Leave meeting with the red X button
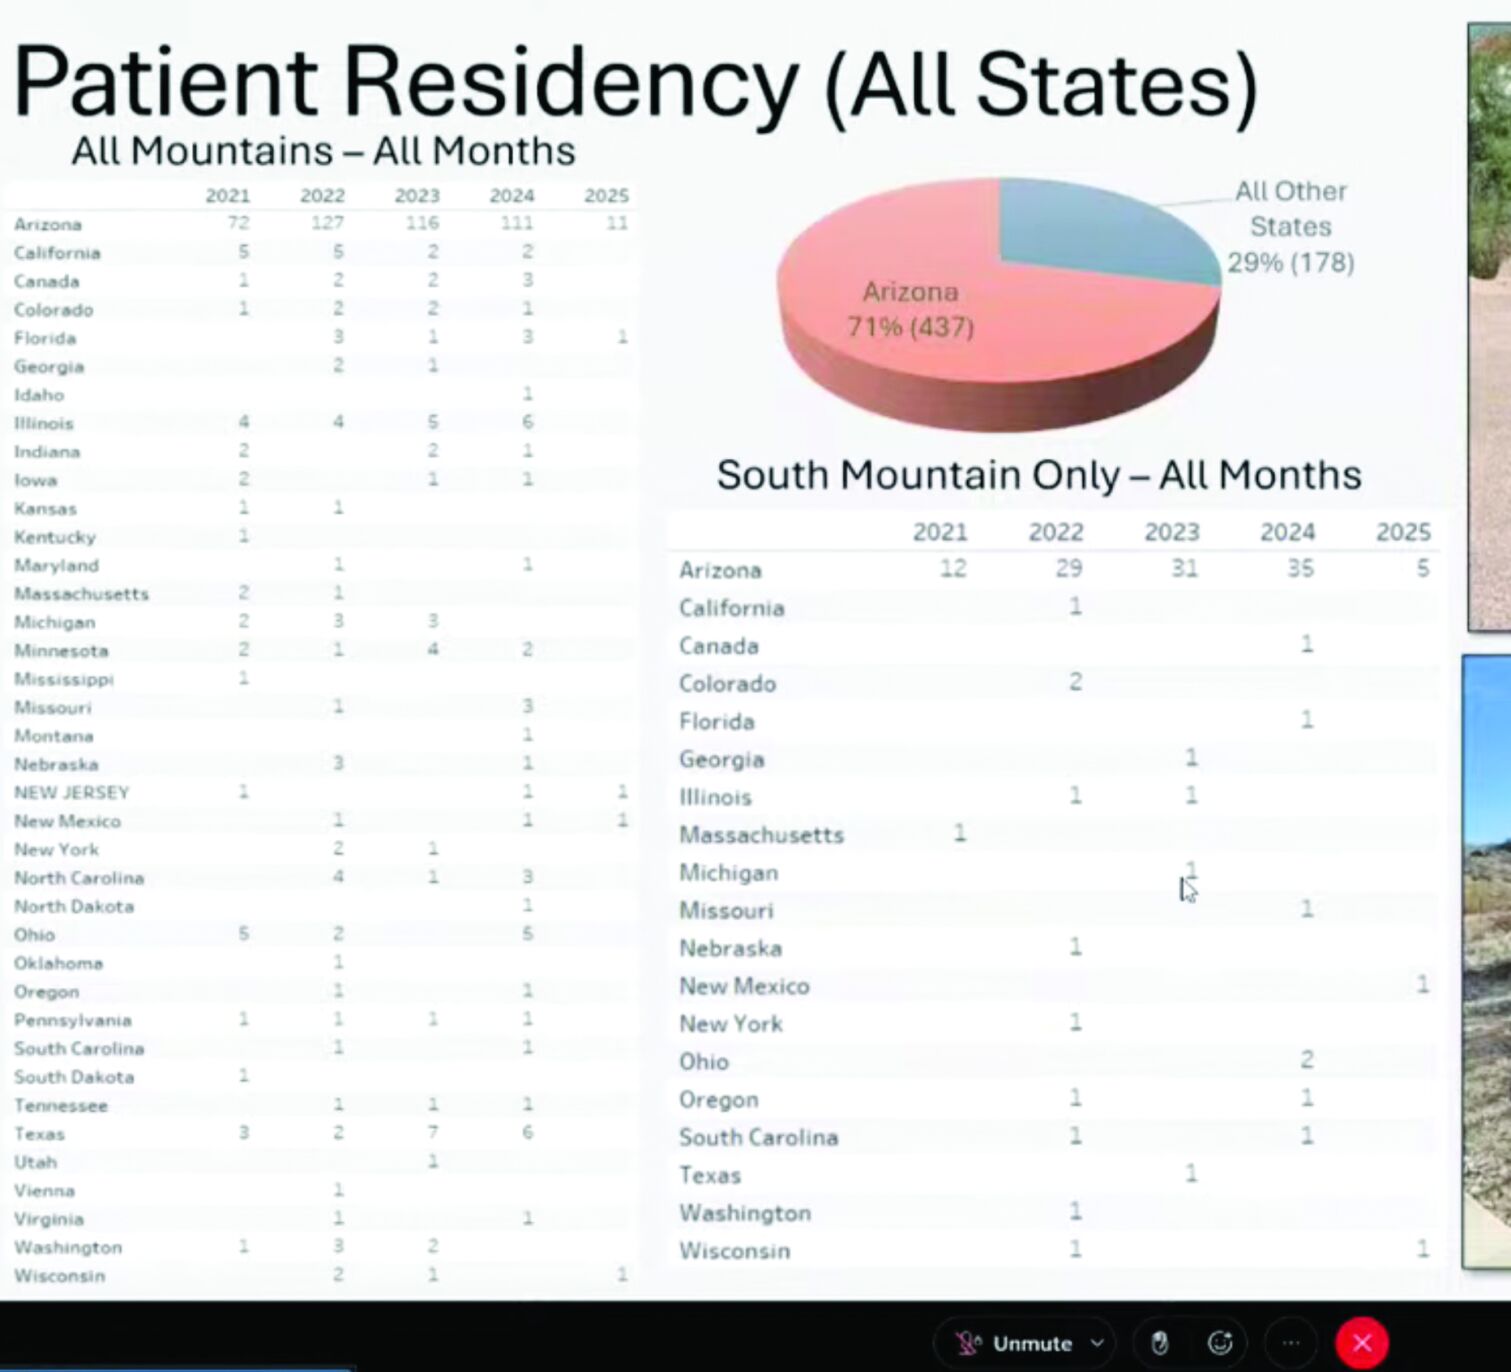 (1361, 1343)
